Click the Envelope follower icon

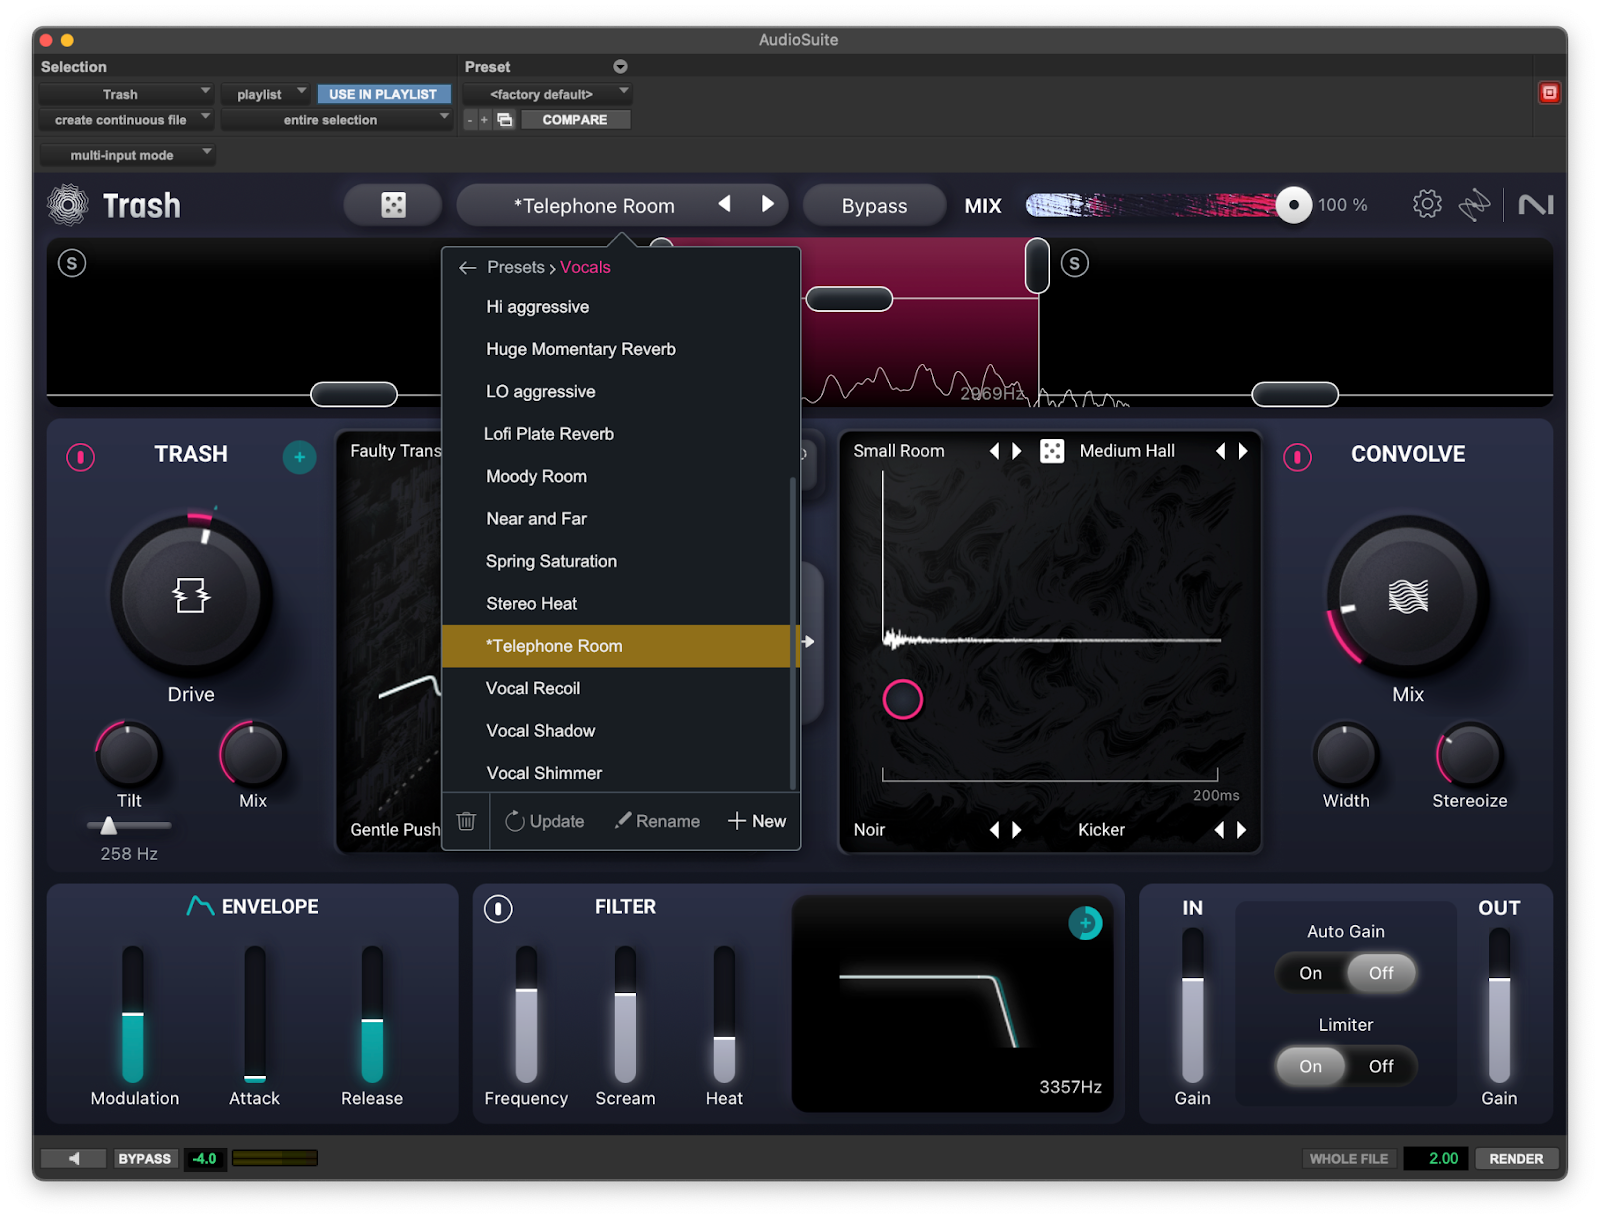coord(200,906)
